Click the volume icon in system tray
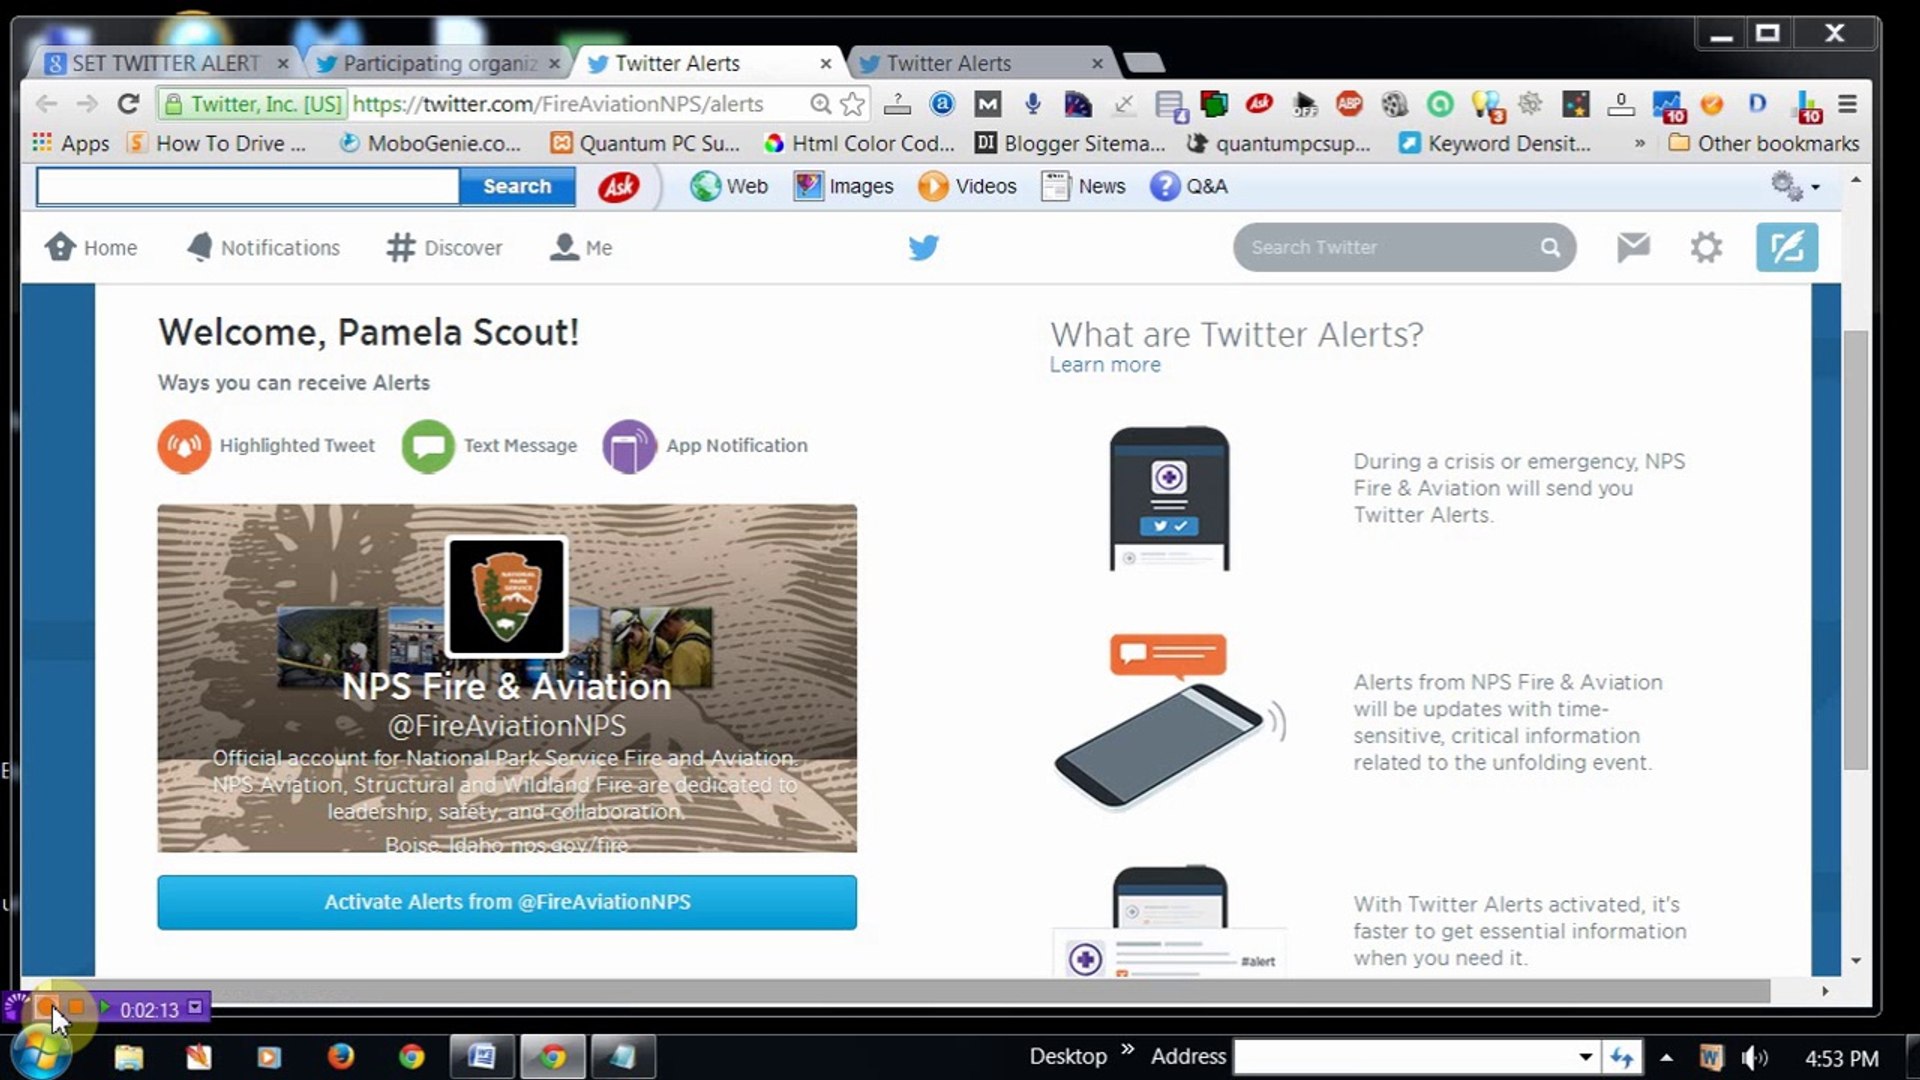 (x=1754, y=1058)
